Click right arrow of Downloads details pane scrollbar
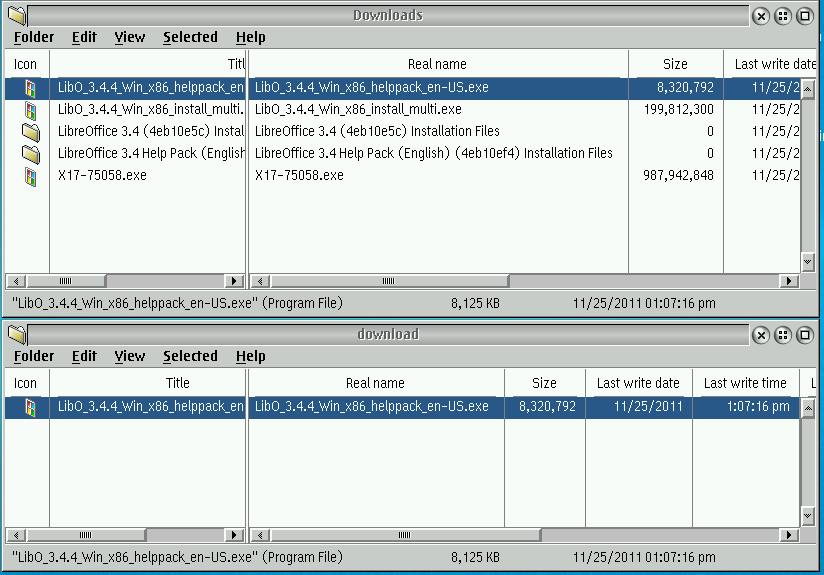The width and height of the screenshot is (824, 575). [x=789, y=281]
